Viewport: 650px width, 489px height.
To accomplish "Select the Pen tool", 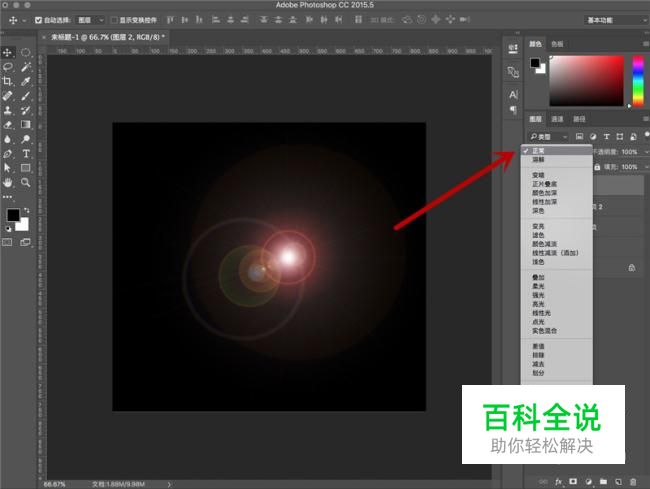I will click(x=7, y=154).
